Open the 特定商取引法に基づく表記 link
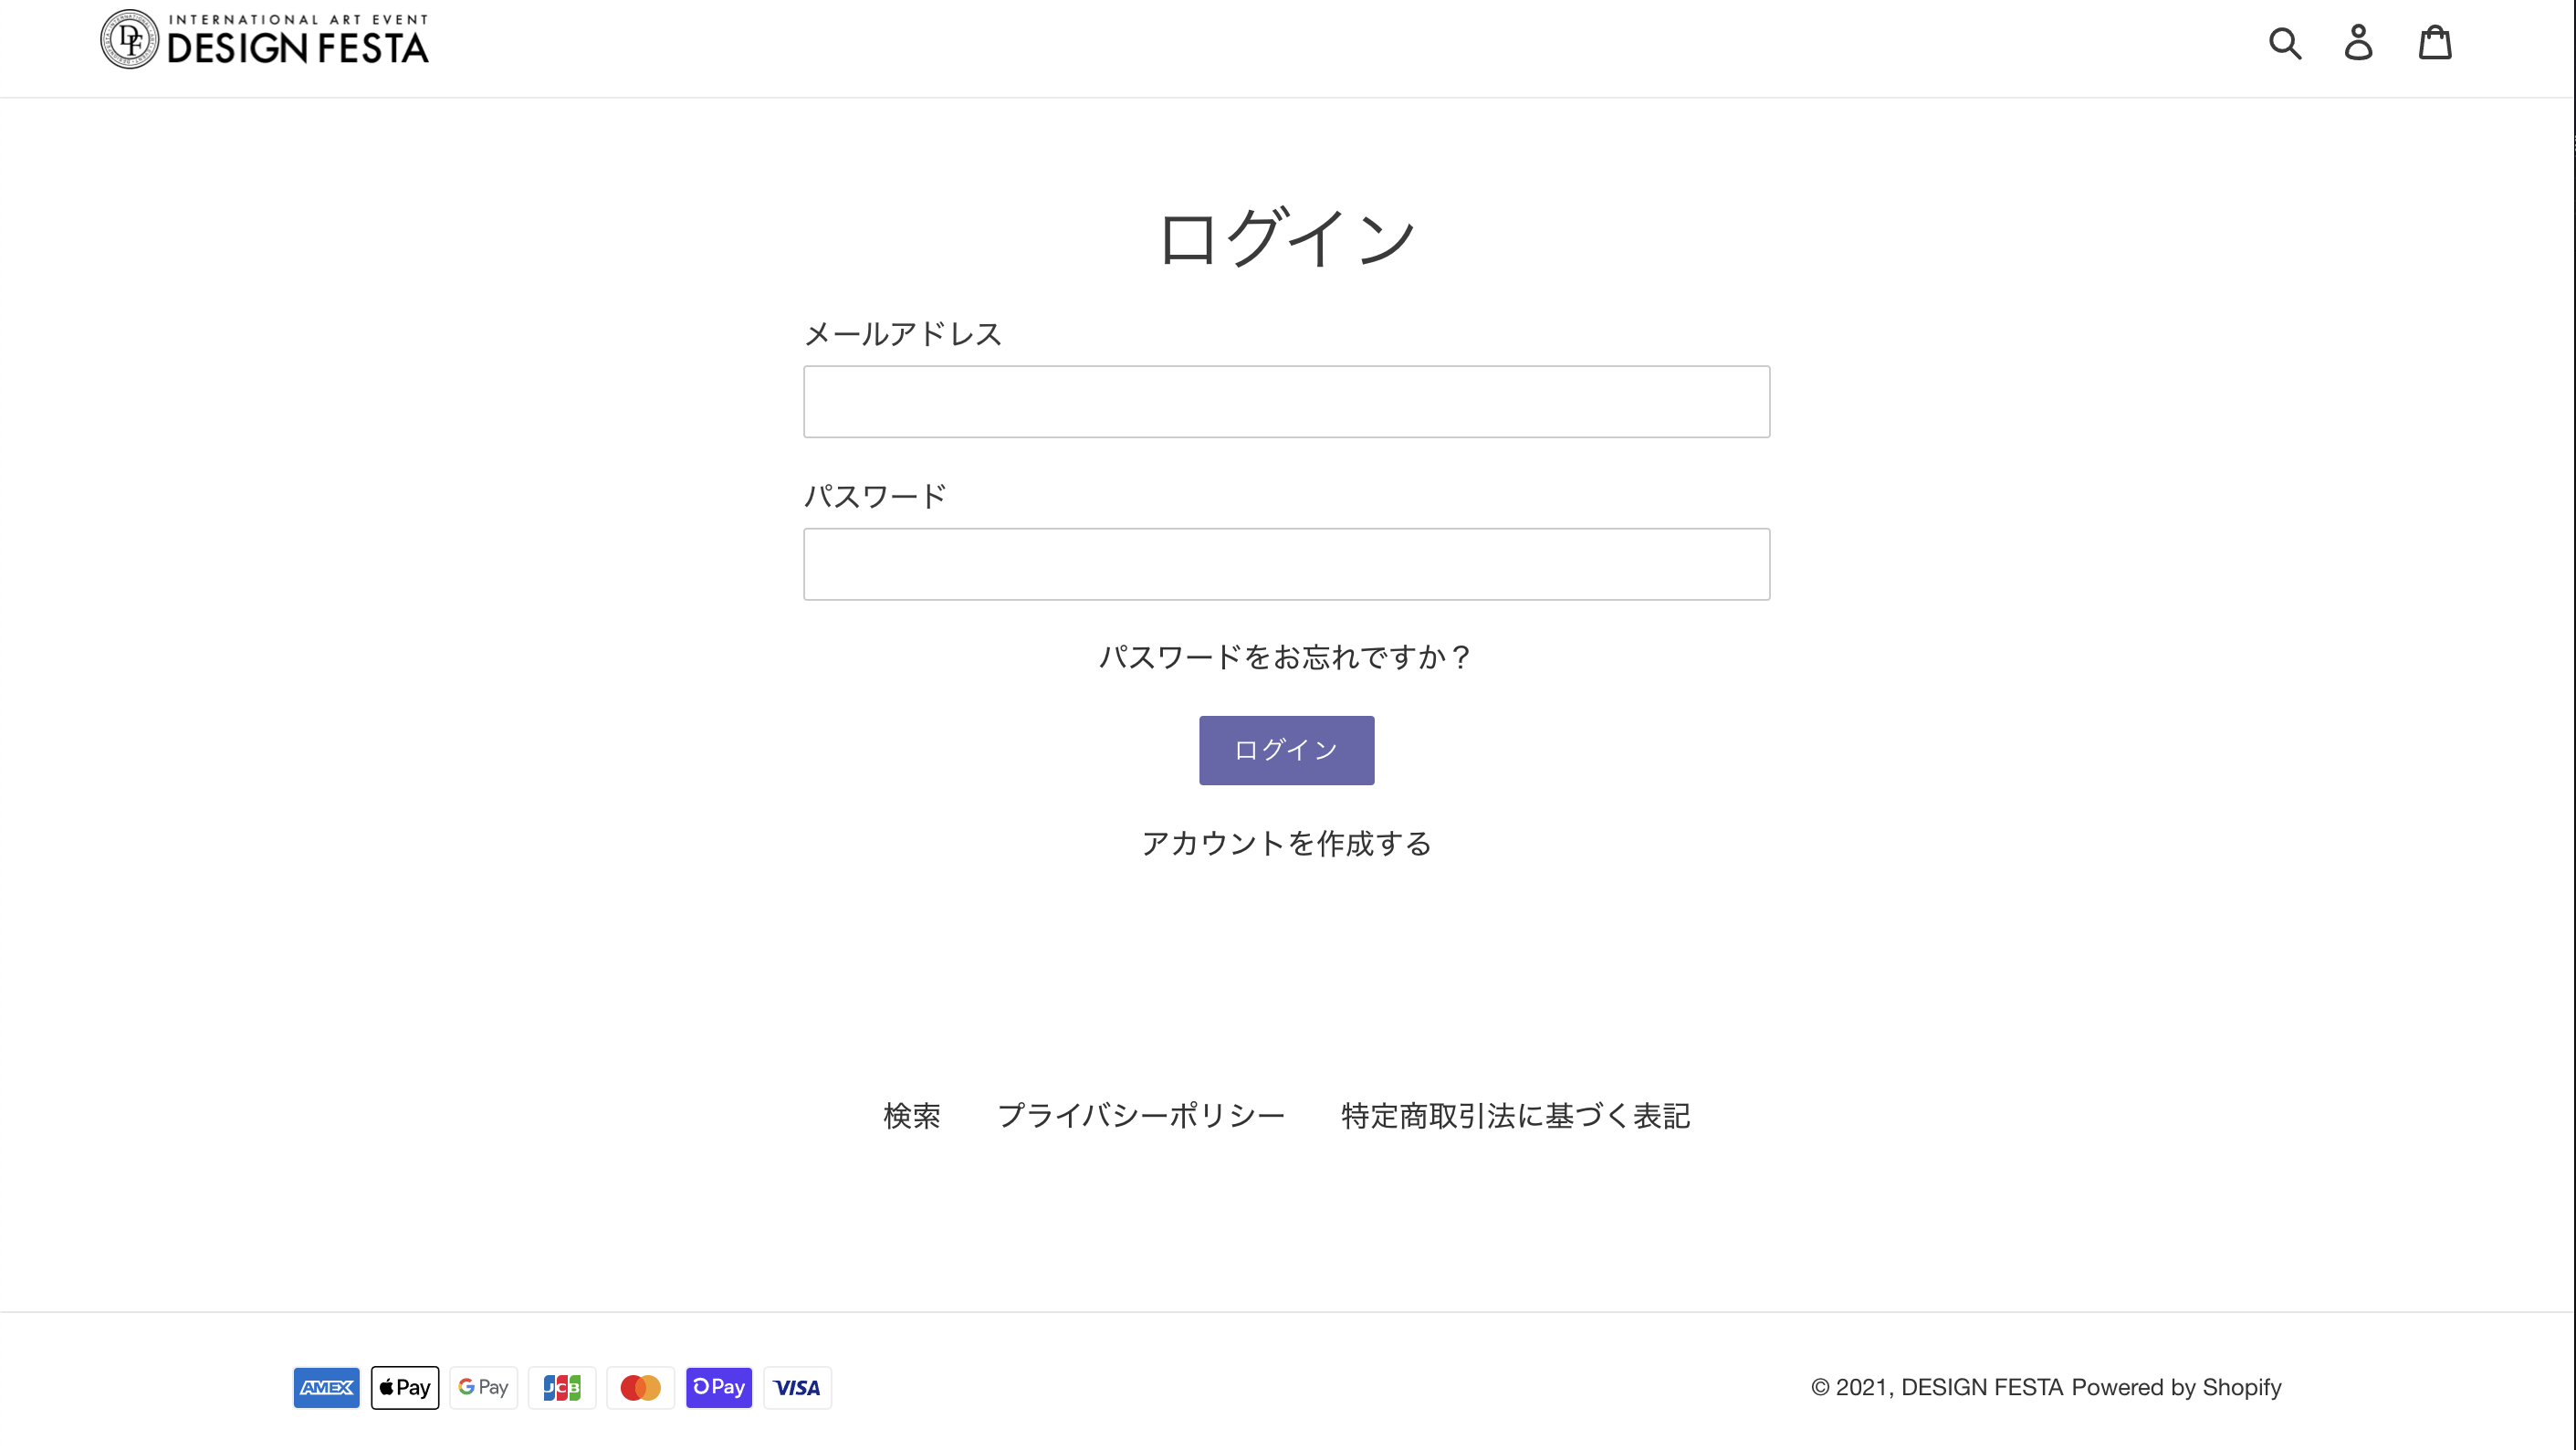 tap(1516, 1116)
